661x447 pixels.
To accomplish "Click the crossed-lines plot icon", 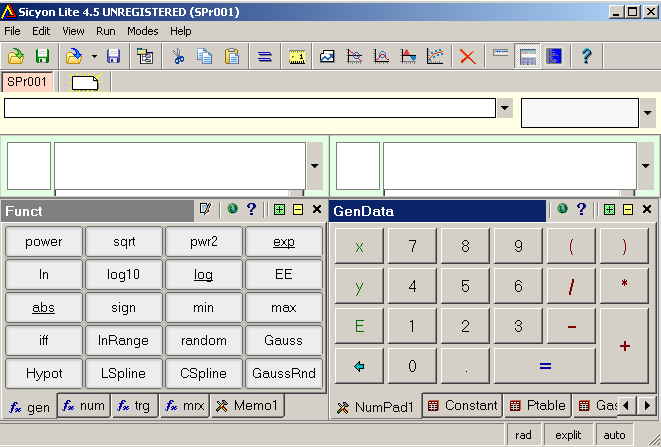I will [x=354, y=56].
